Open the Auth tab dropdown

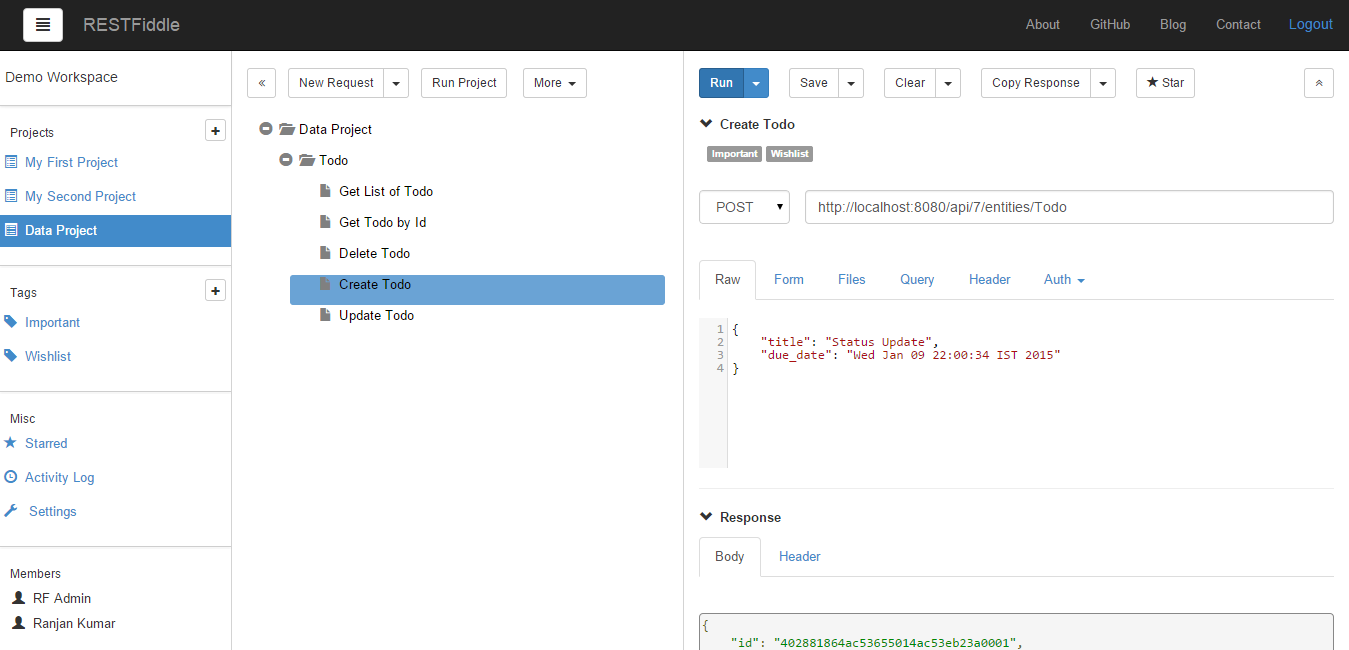tap(1064, 280)
